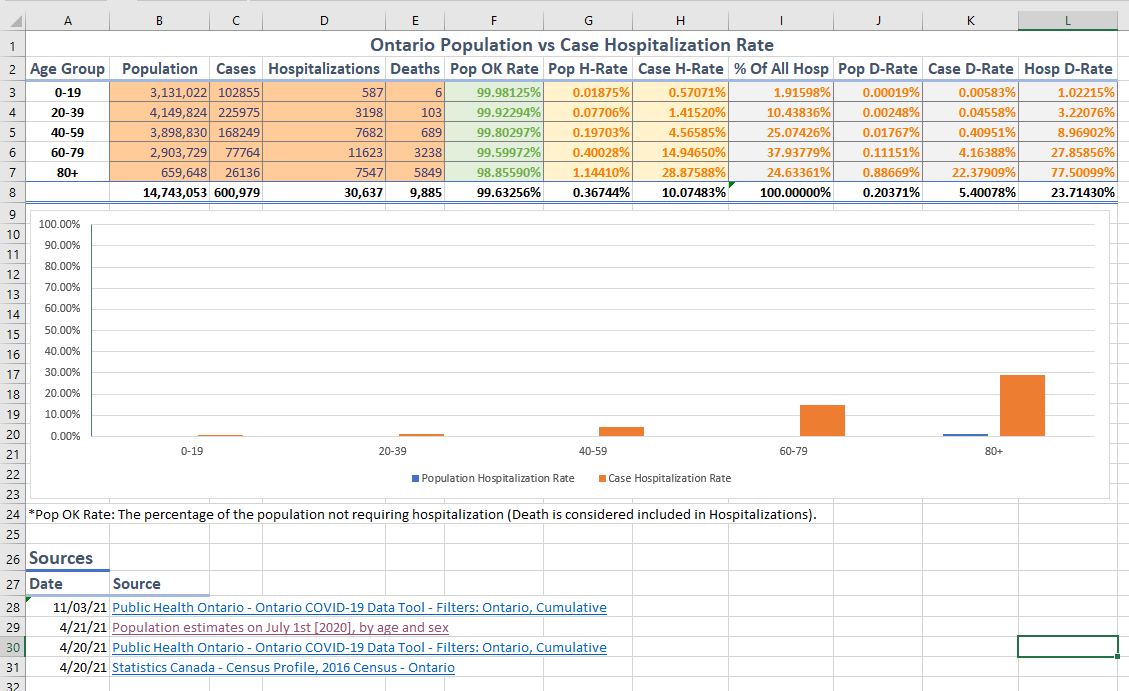Open the Population estimates on July 1st link
The width and height of the screenshot is (1129, 691).
tap(280, 628)
